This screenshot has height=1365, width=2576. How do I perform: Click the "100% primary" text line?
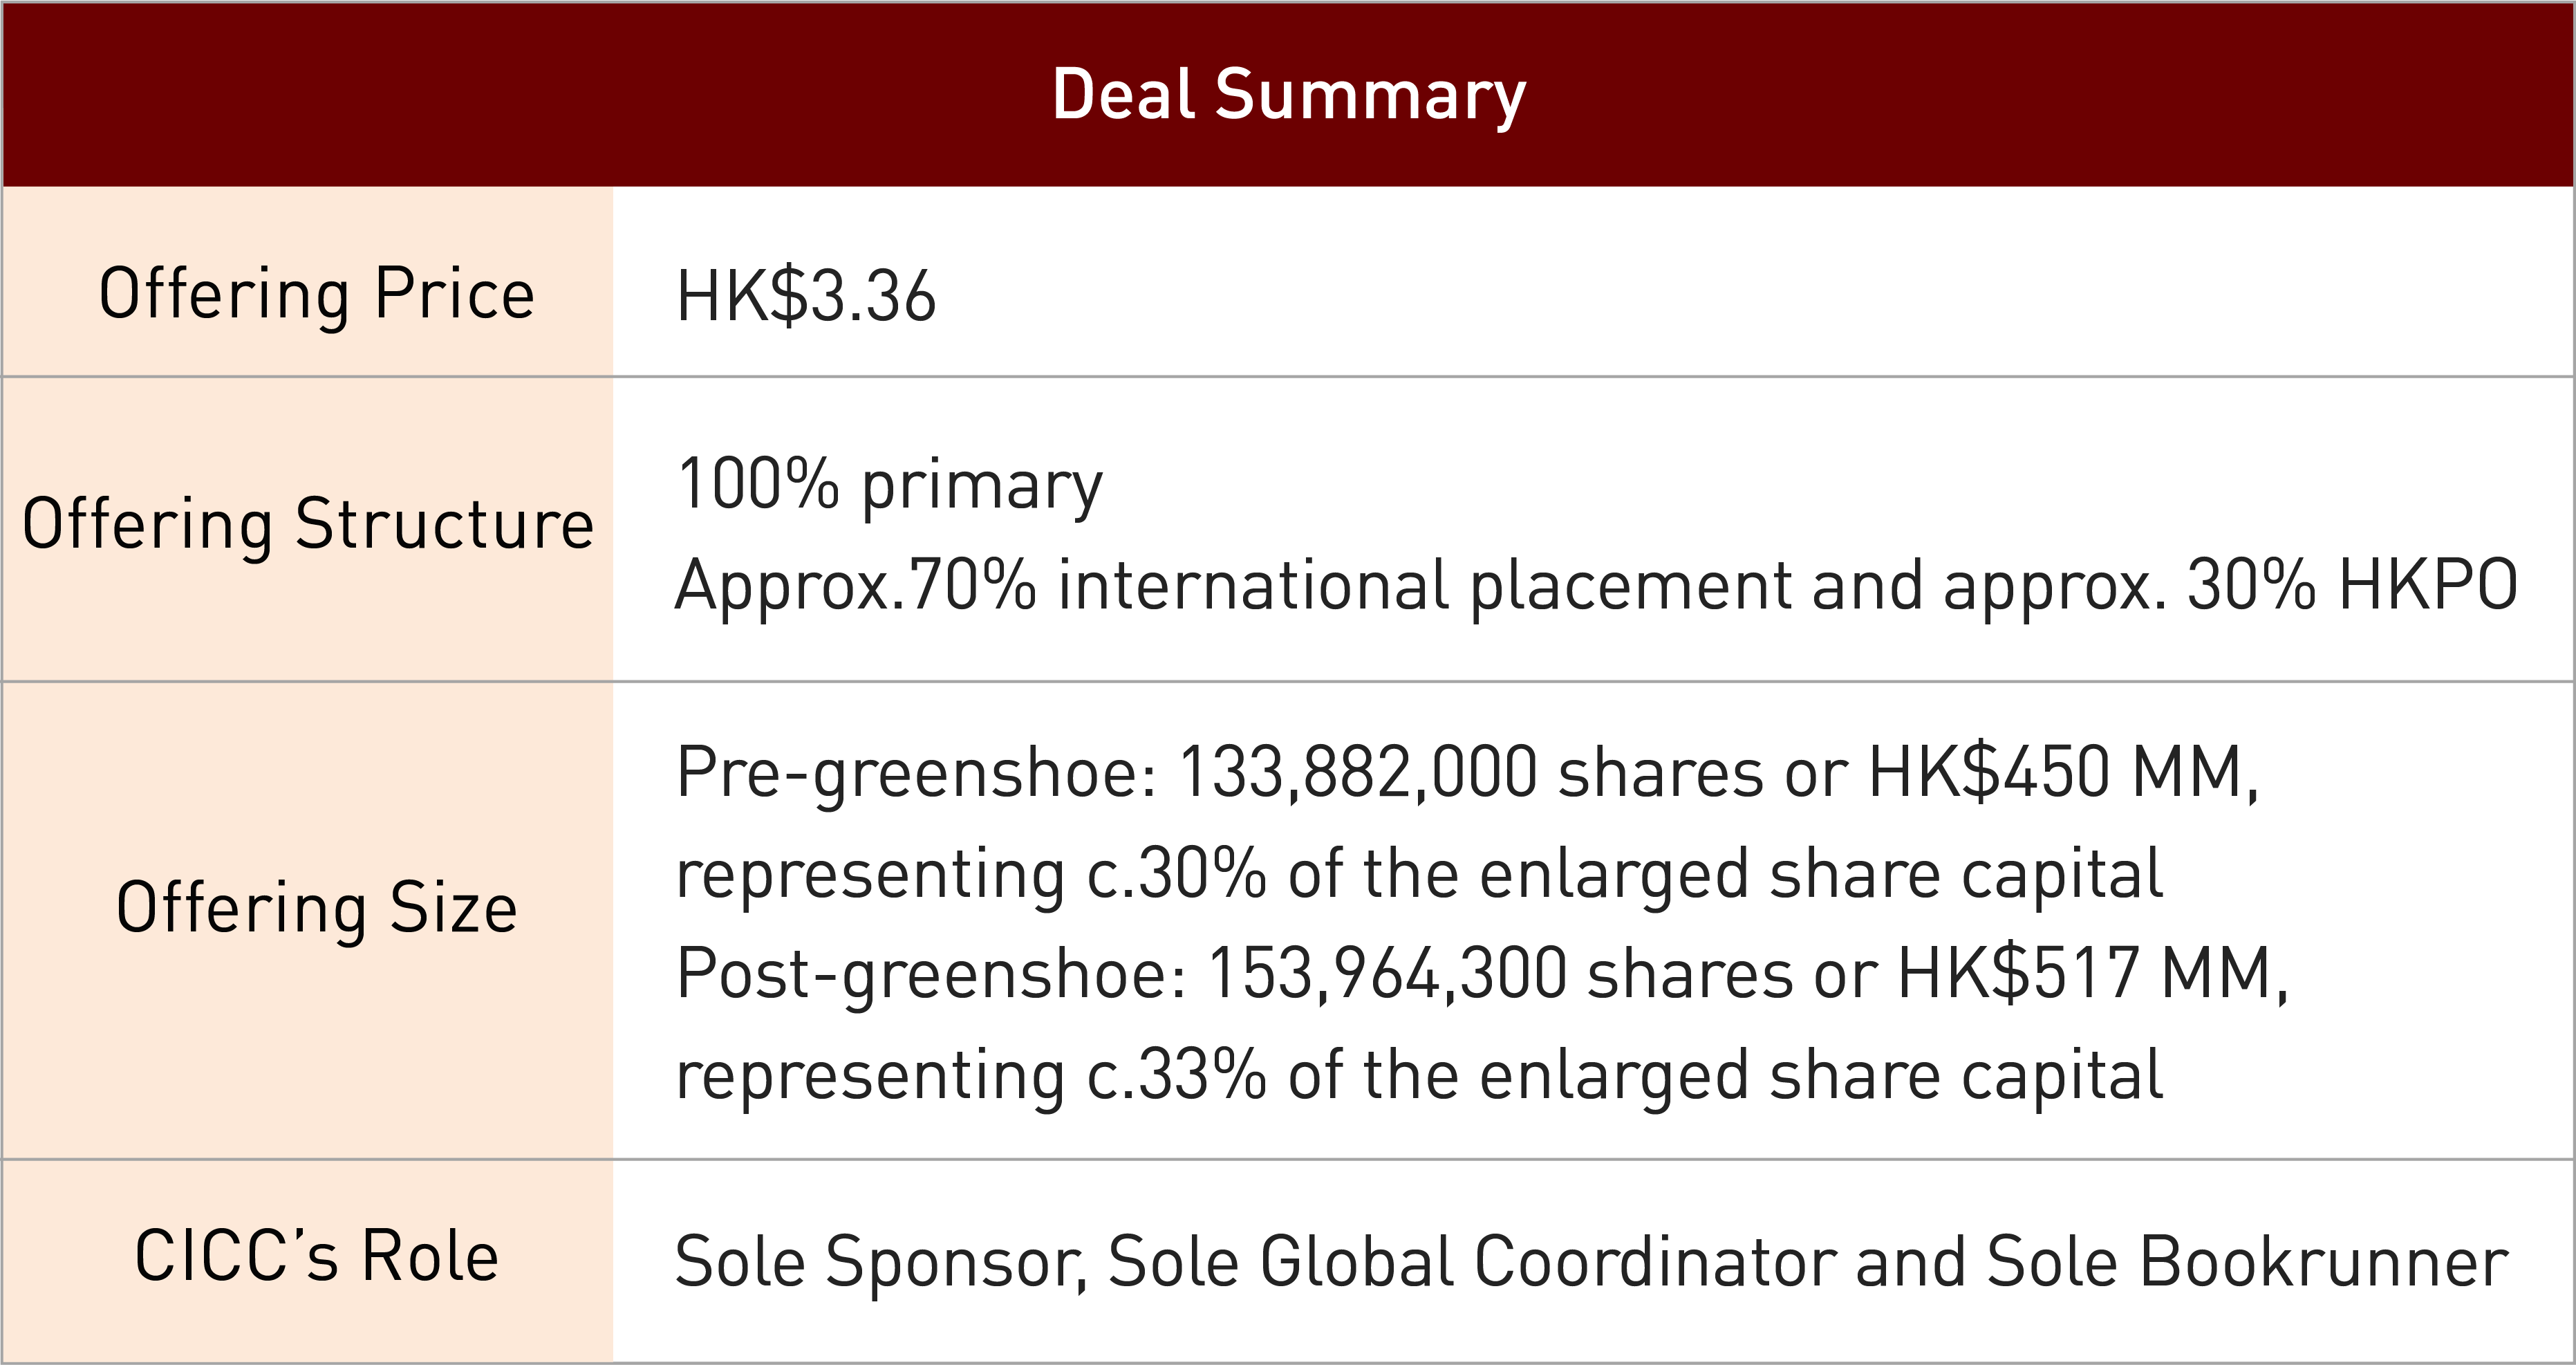(889, 485)
